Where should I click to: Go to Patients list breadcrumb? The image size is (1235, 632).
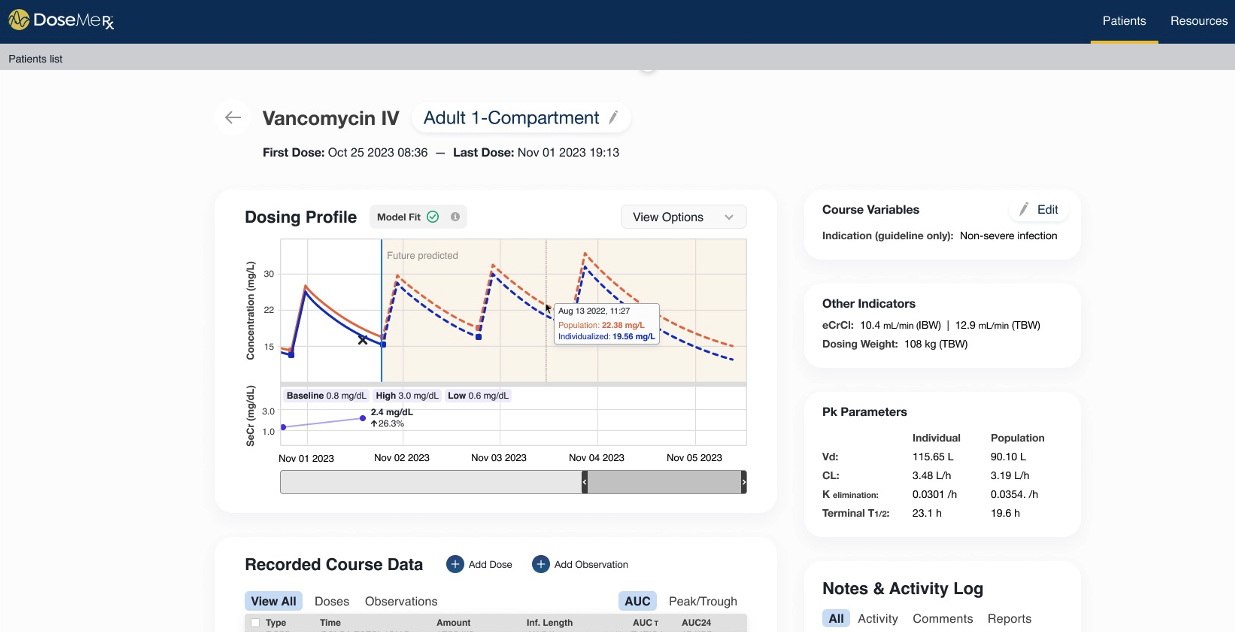[36, 59]
